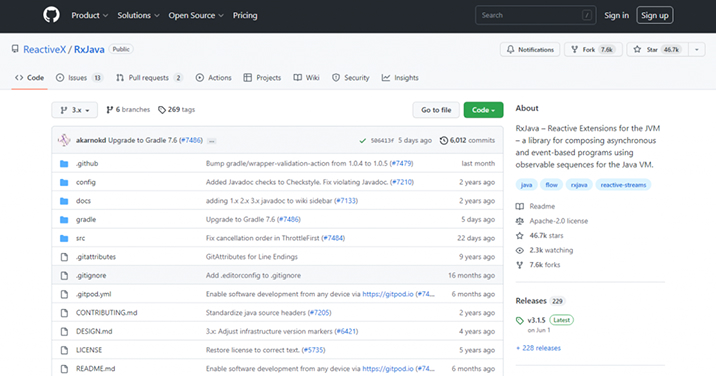Click Sign in
The height and width of the screenshot is (376, 716).
(x=616, y=16)
